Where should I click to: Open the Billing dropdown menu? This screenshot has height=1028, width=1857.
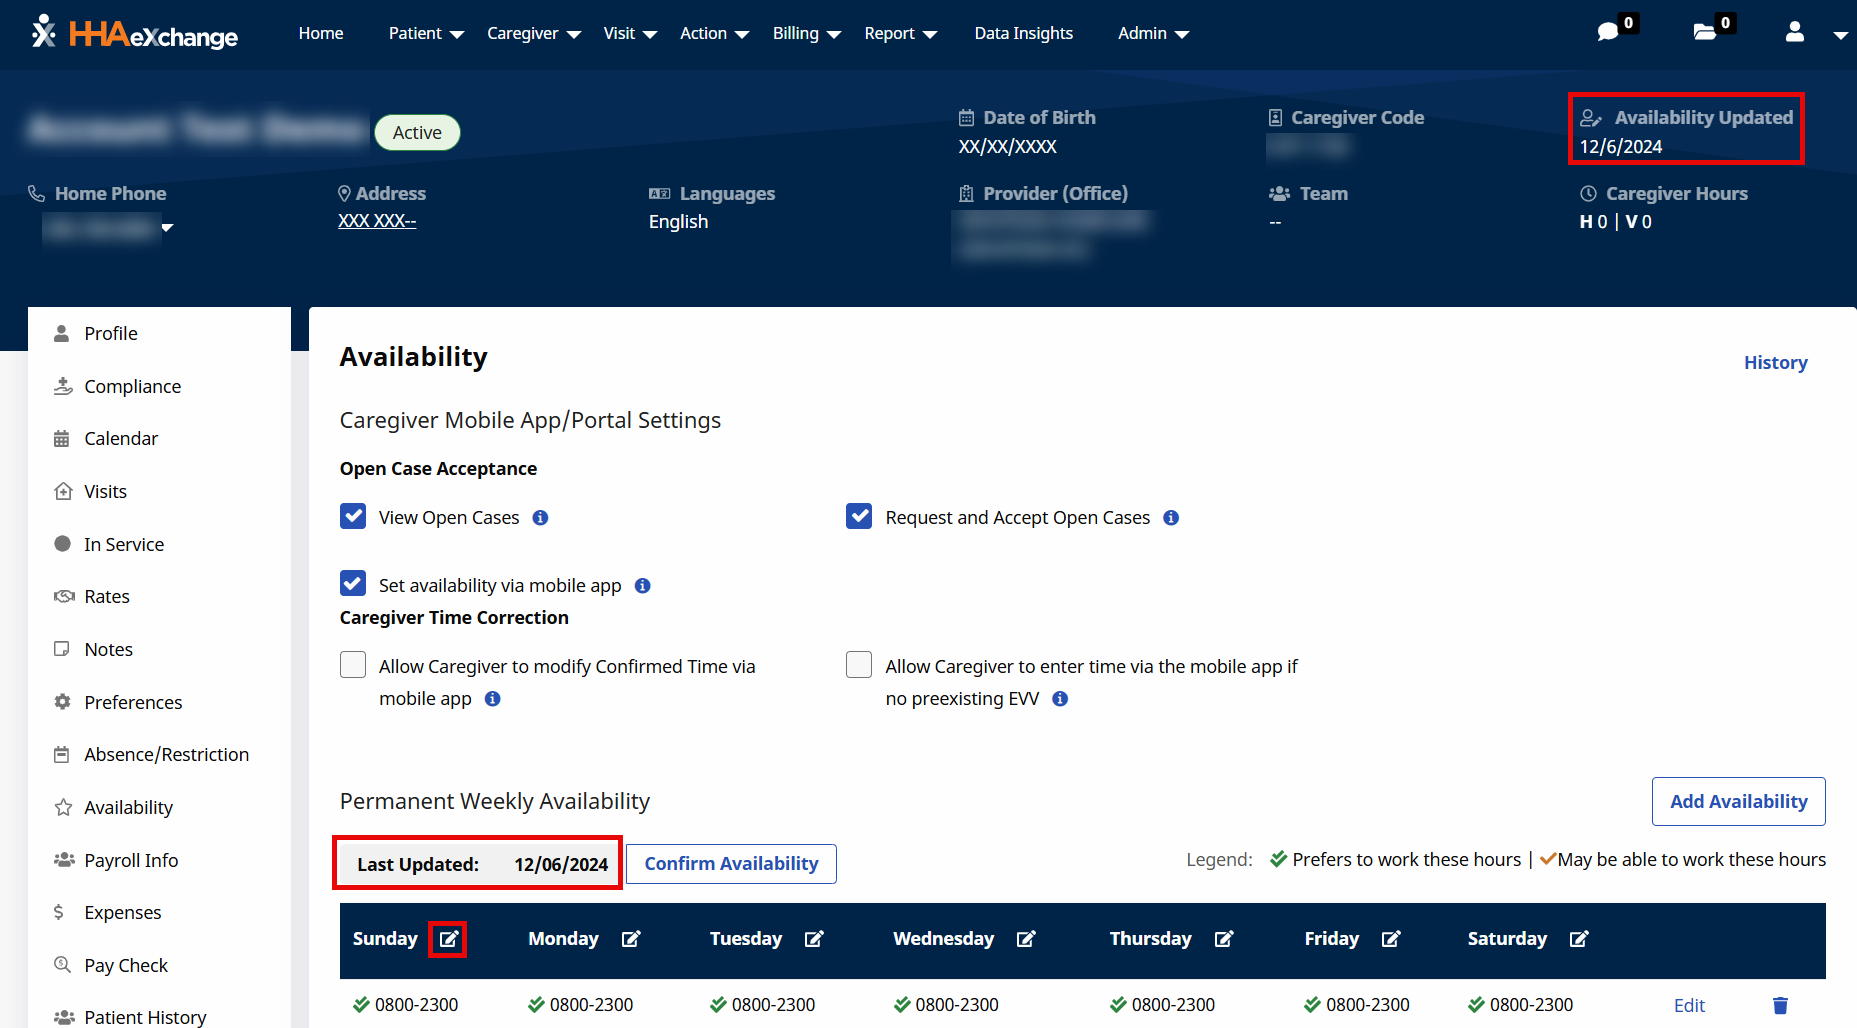pyautogui.click(x=806, y=33)
